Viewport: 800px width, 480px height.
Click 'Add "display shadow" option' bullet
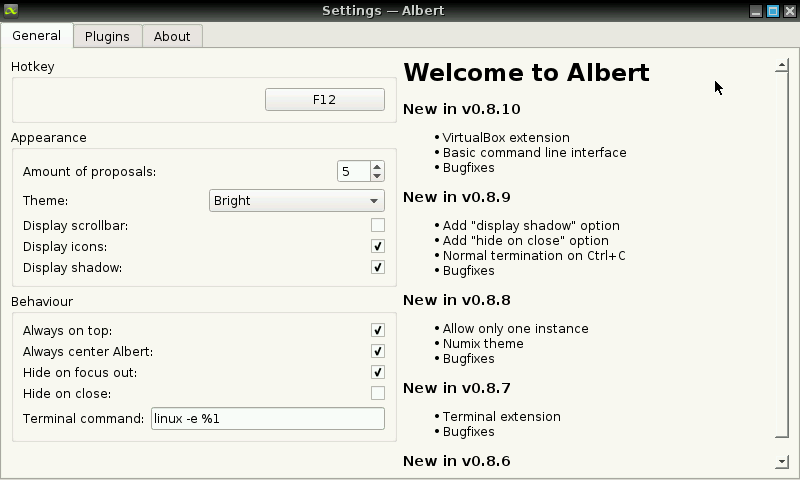pos(531,225)
